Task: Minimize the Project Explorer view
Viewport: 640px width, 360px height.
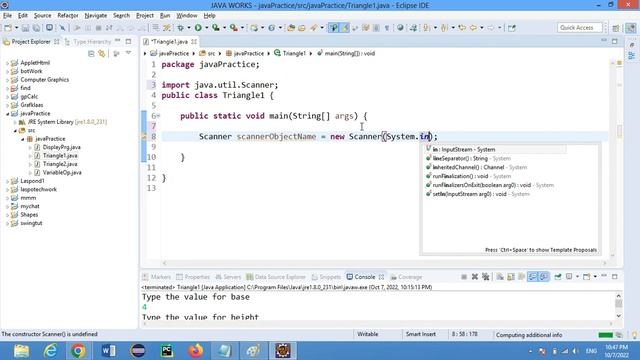Action: click(x=118, y=41)
